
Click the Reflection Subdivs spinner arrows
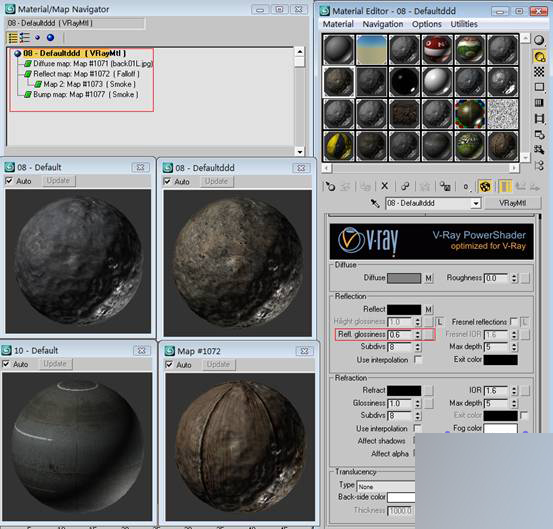click(418, 347)
